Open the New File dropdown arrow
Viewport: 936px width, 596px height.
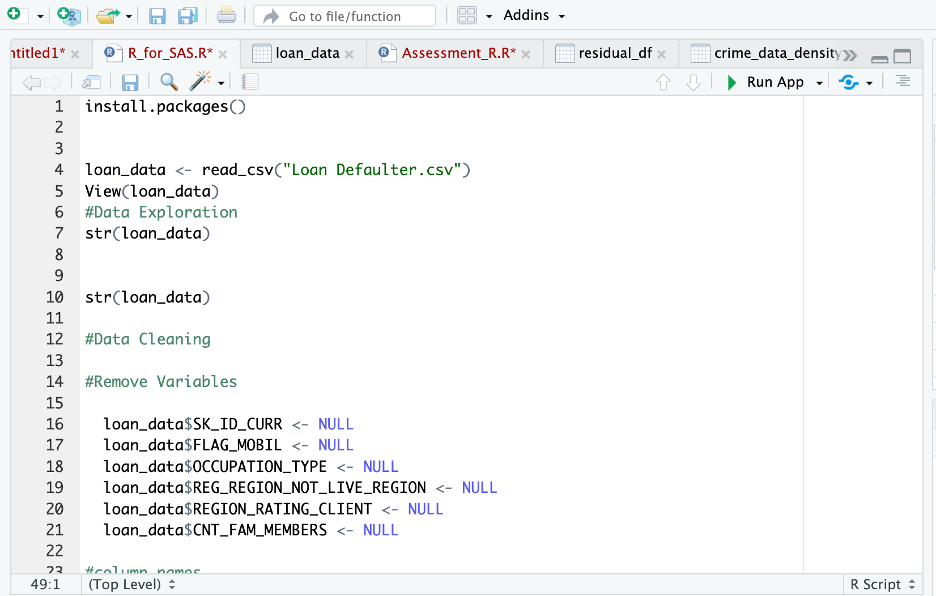[x=40, y=16]
